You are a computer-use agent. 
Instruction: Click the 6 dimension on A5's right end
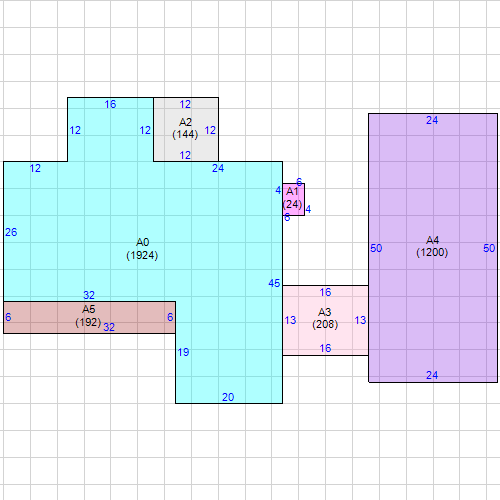pyautogui.click(x=170, y=317)
